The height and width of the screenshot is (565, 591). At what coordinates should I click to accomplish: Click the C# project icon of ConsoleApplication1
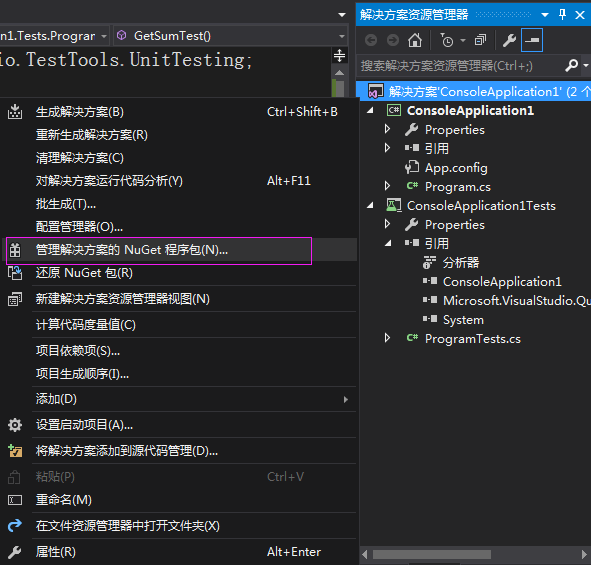point(394,110)
